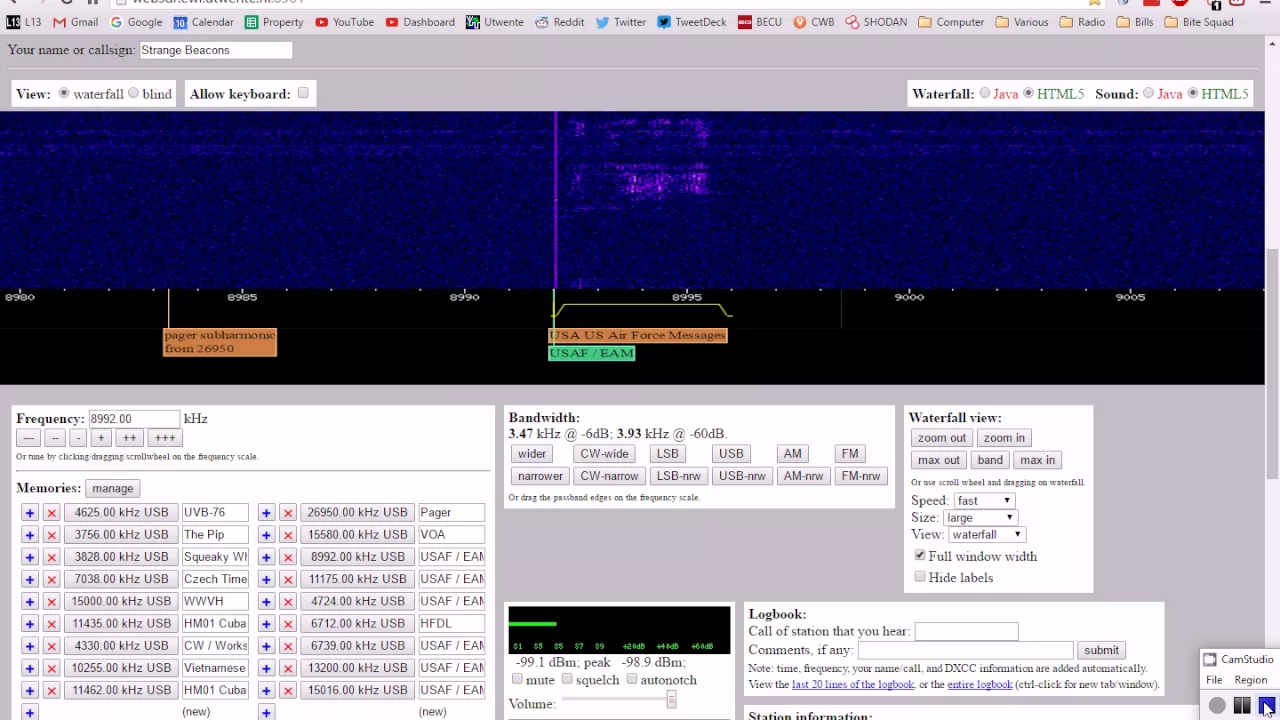Enable the autonotch checkbox

632,680
